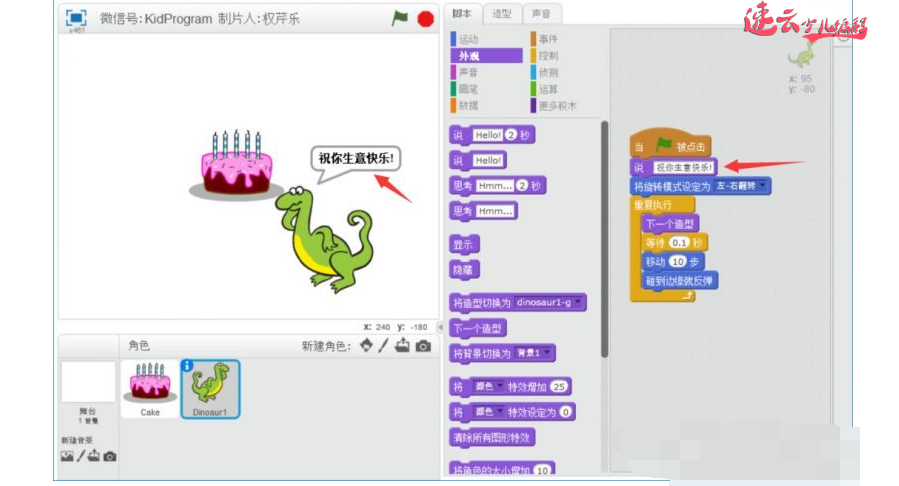The image size is (899, 486).
Task: Click the 下一个造型 block in the palette
Action: click(478, 328)
